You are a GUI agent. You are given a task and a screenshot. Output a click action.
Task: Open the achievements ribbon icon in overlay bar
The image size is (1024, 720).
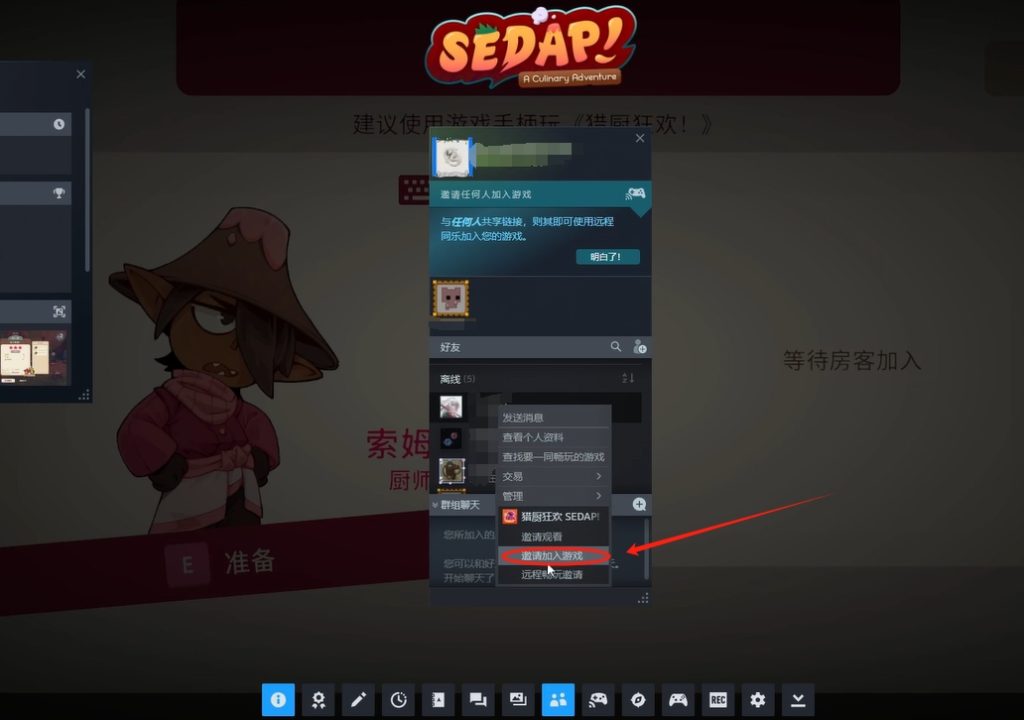(x=318, y=700)
